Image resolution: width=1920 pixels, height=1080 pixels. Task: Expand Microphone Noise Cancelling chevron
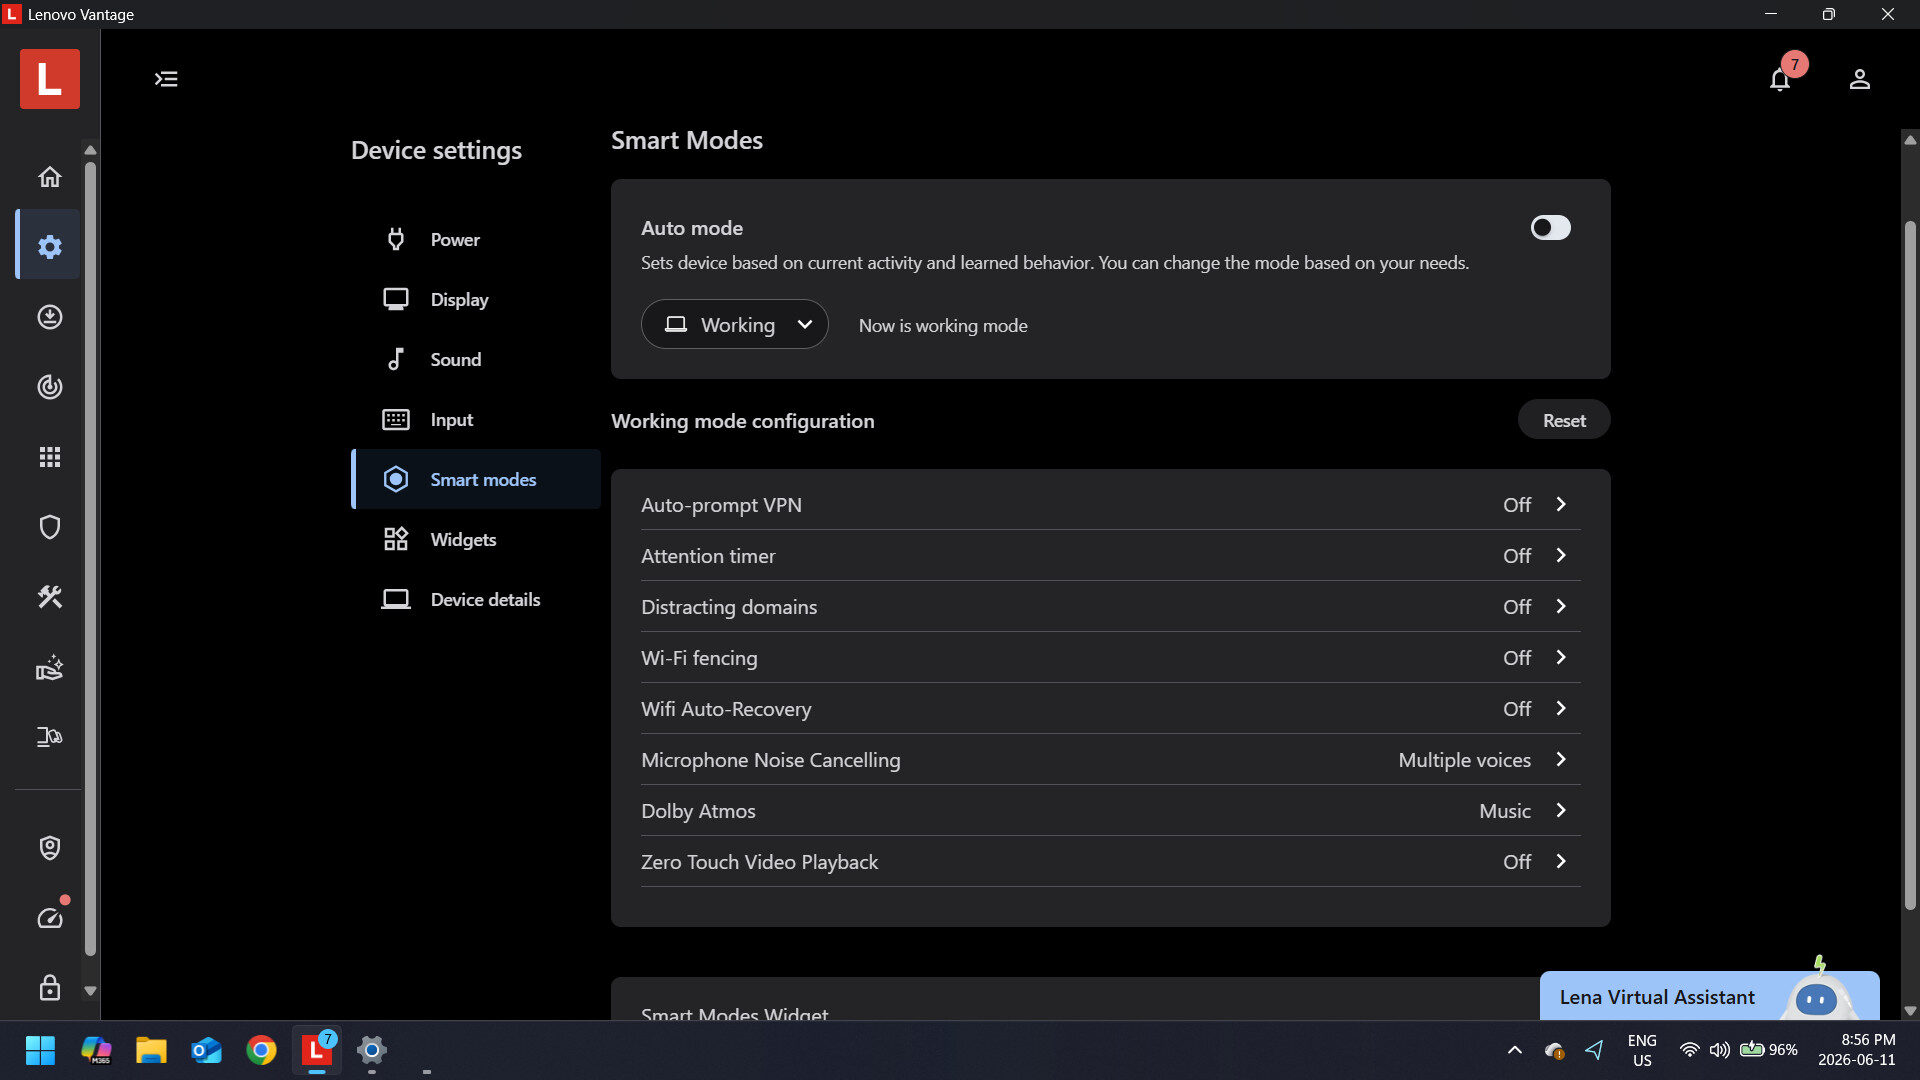click(x=1561, y=760)
